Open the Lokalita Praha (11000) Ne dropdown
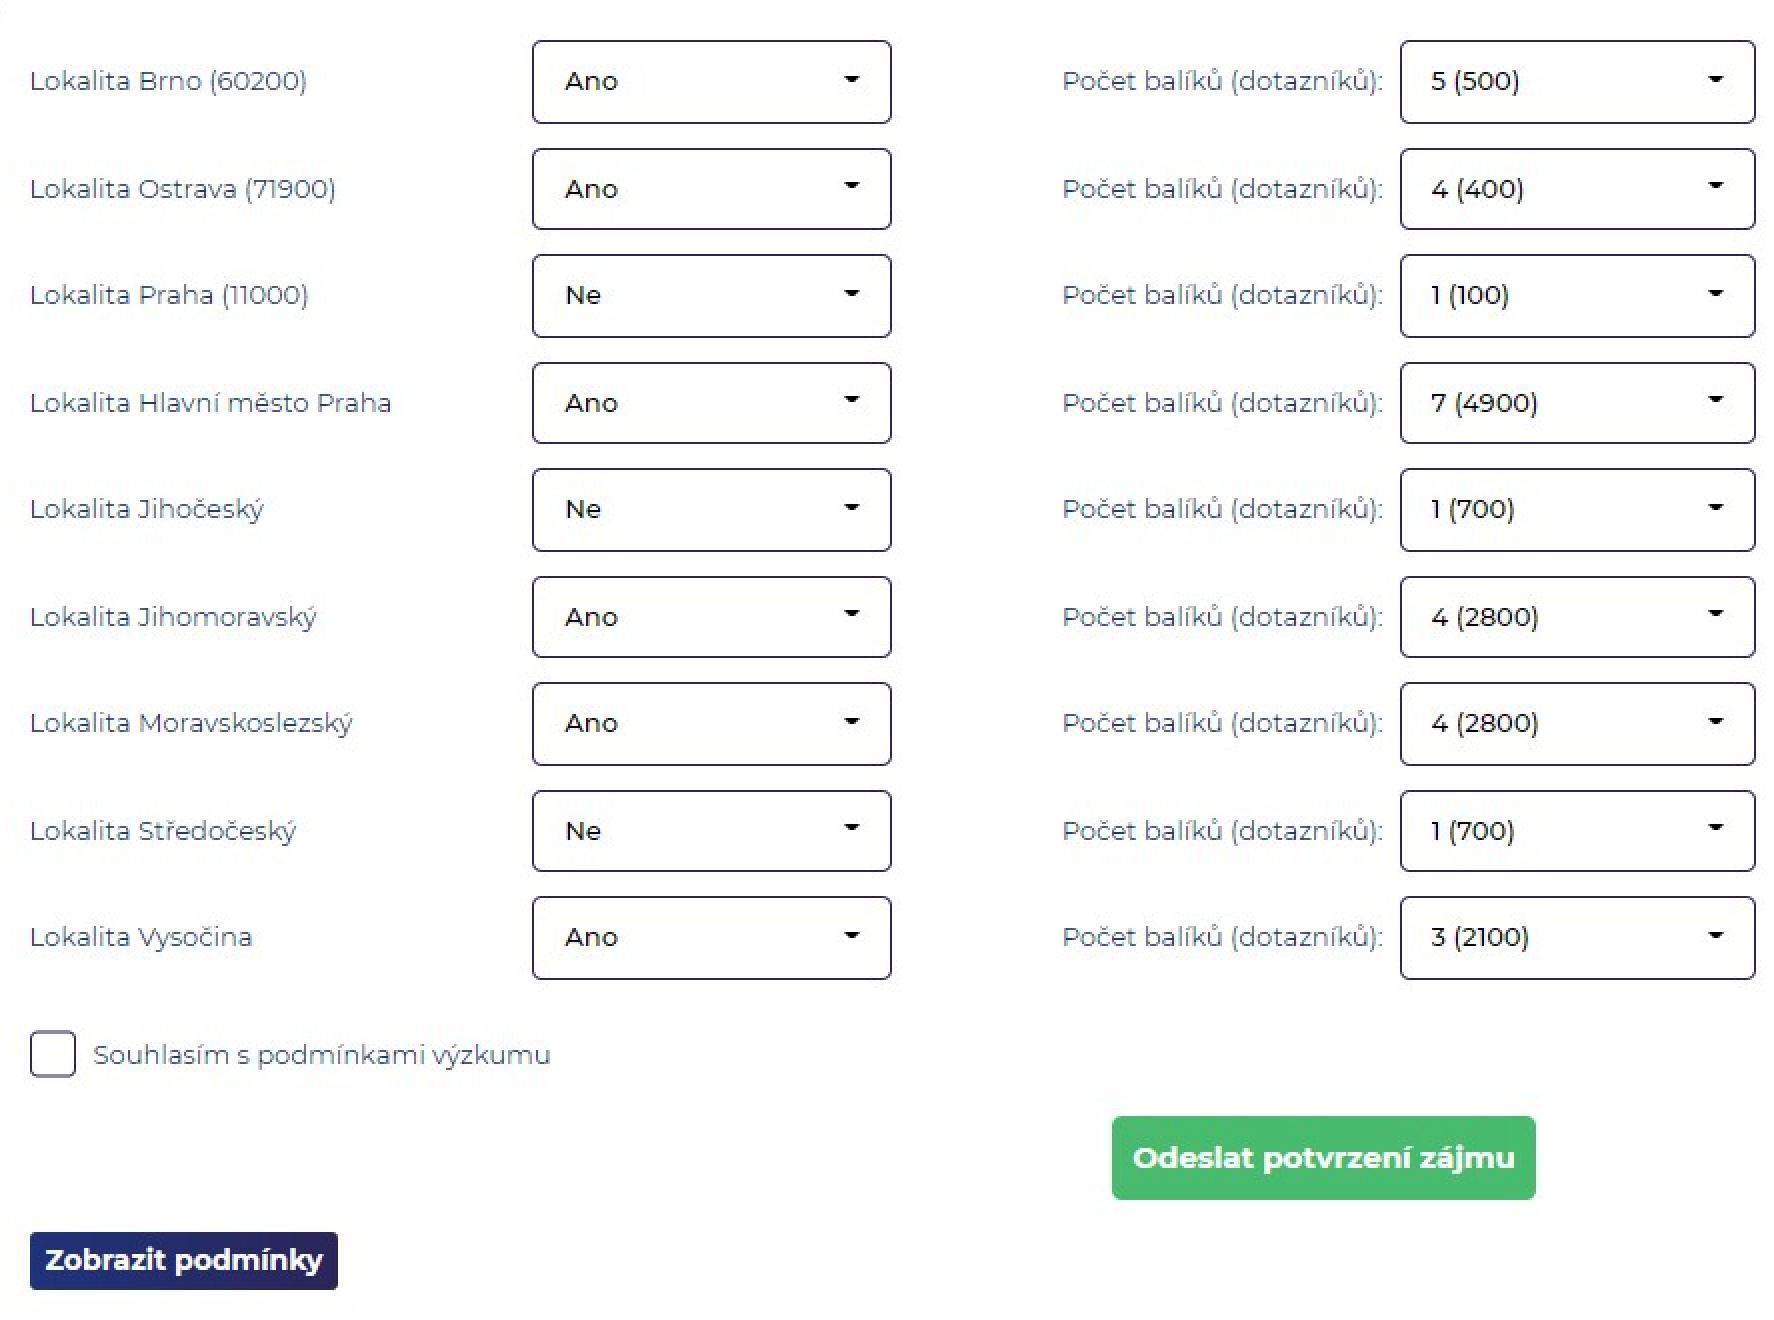The height and width of the screenshot is (1320, 1774). (711, 296)
